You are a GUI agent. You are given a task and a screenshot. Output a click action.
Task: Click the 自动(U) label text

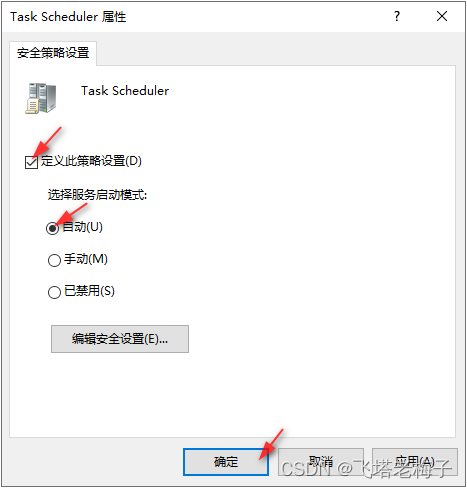click(83, 227)
